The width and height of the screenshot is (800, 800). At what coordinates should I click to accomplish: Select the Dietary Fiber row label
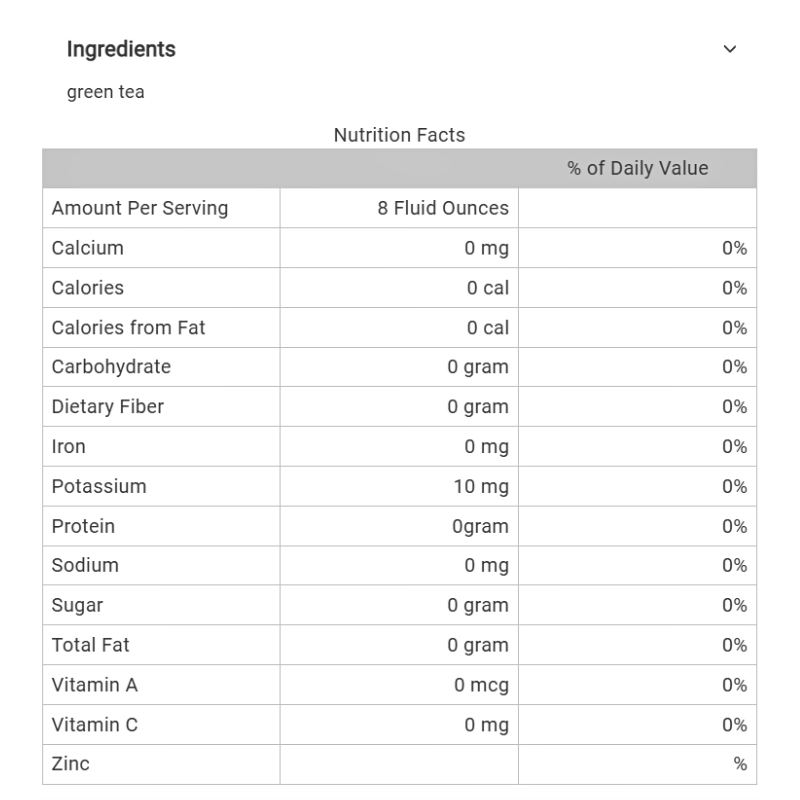[x=108, y=407]
